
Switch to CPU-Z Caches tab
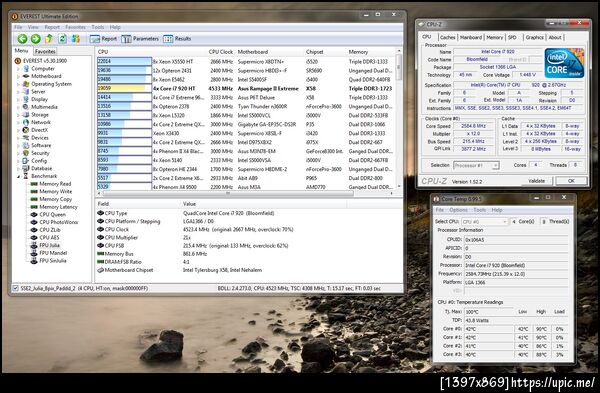pos(447,37)
